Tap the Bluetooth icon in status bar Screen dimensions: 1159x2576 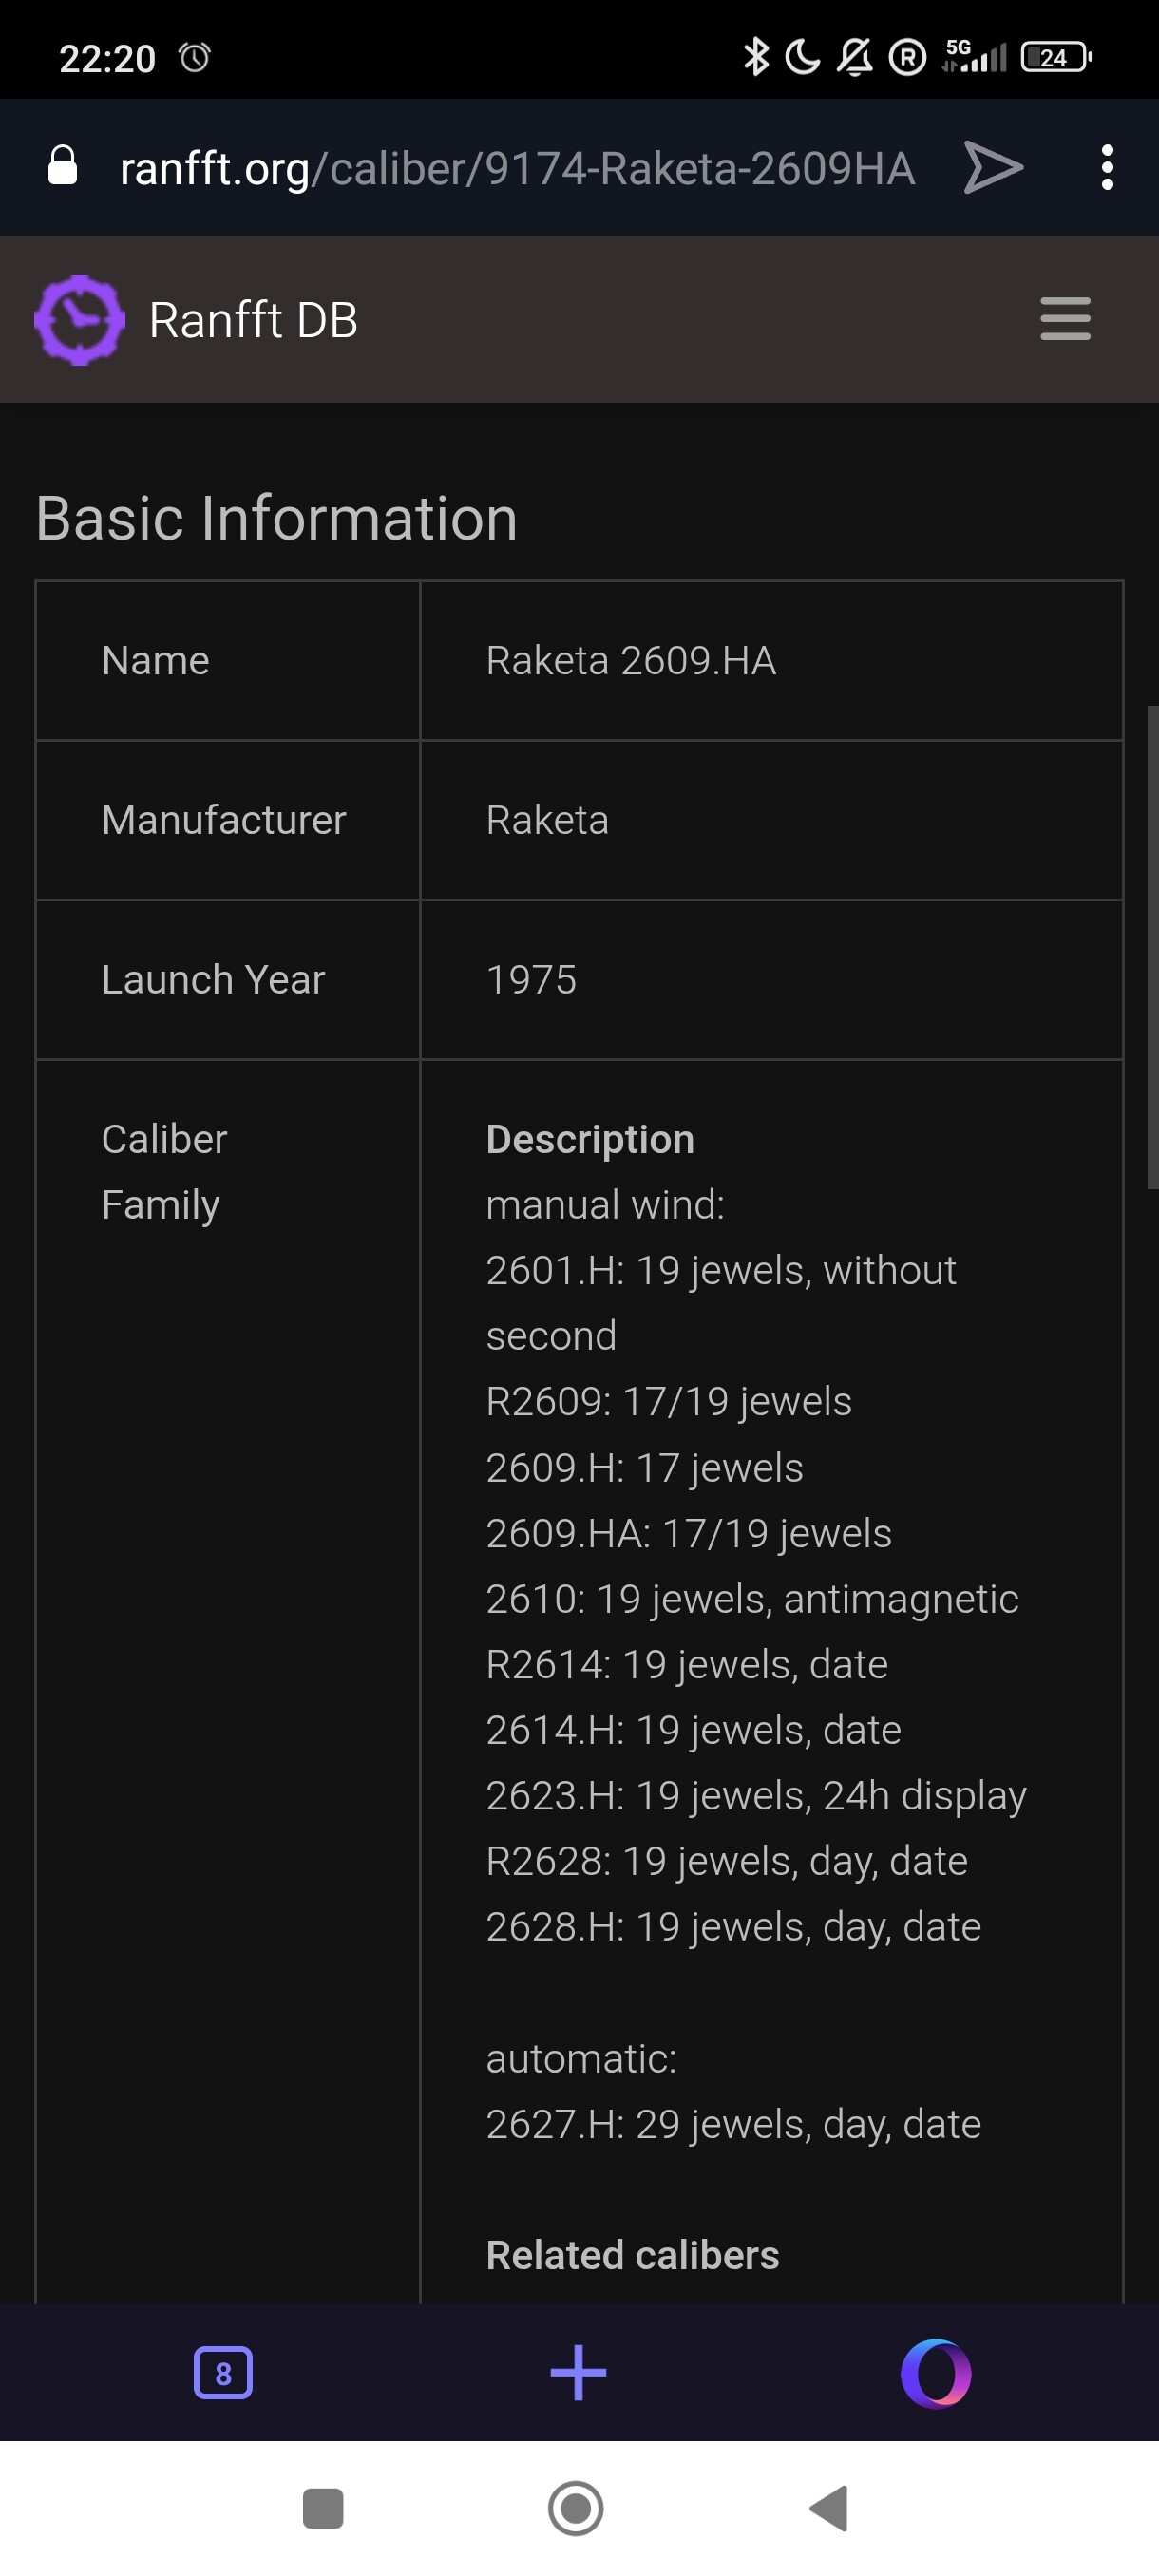tap(756, 57)
